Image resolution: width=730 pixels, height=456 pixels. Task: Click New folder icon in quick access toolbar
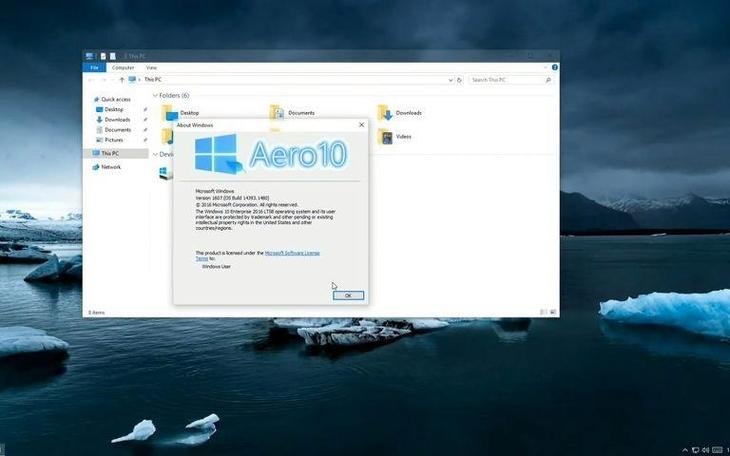[x=113, y=56]
